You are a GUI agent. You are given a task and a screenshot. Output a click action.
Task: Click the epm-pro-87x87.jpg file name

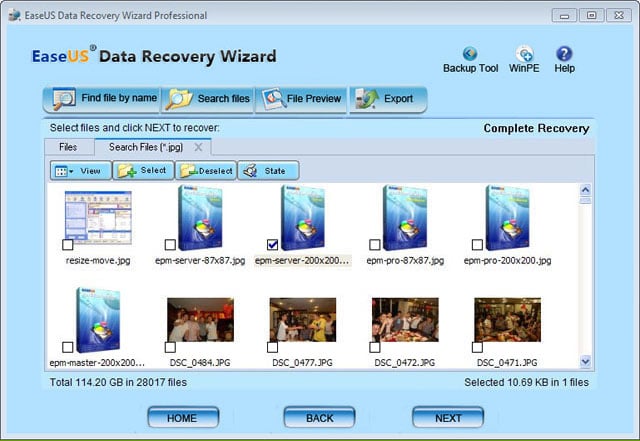405,261
